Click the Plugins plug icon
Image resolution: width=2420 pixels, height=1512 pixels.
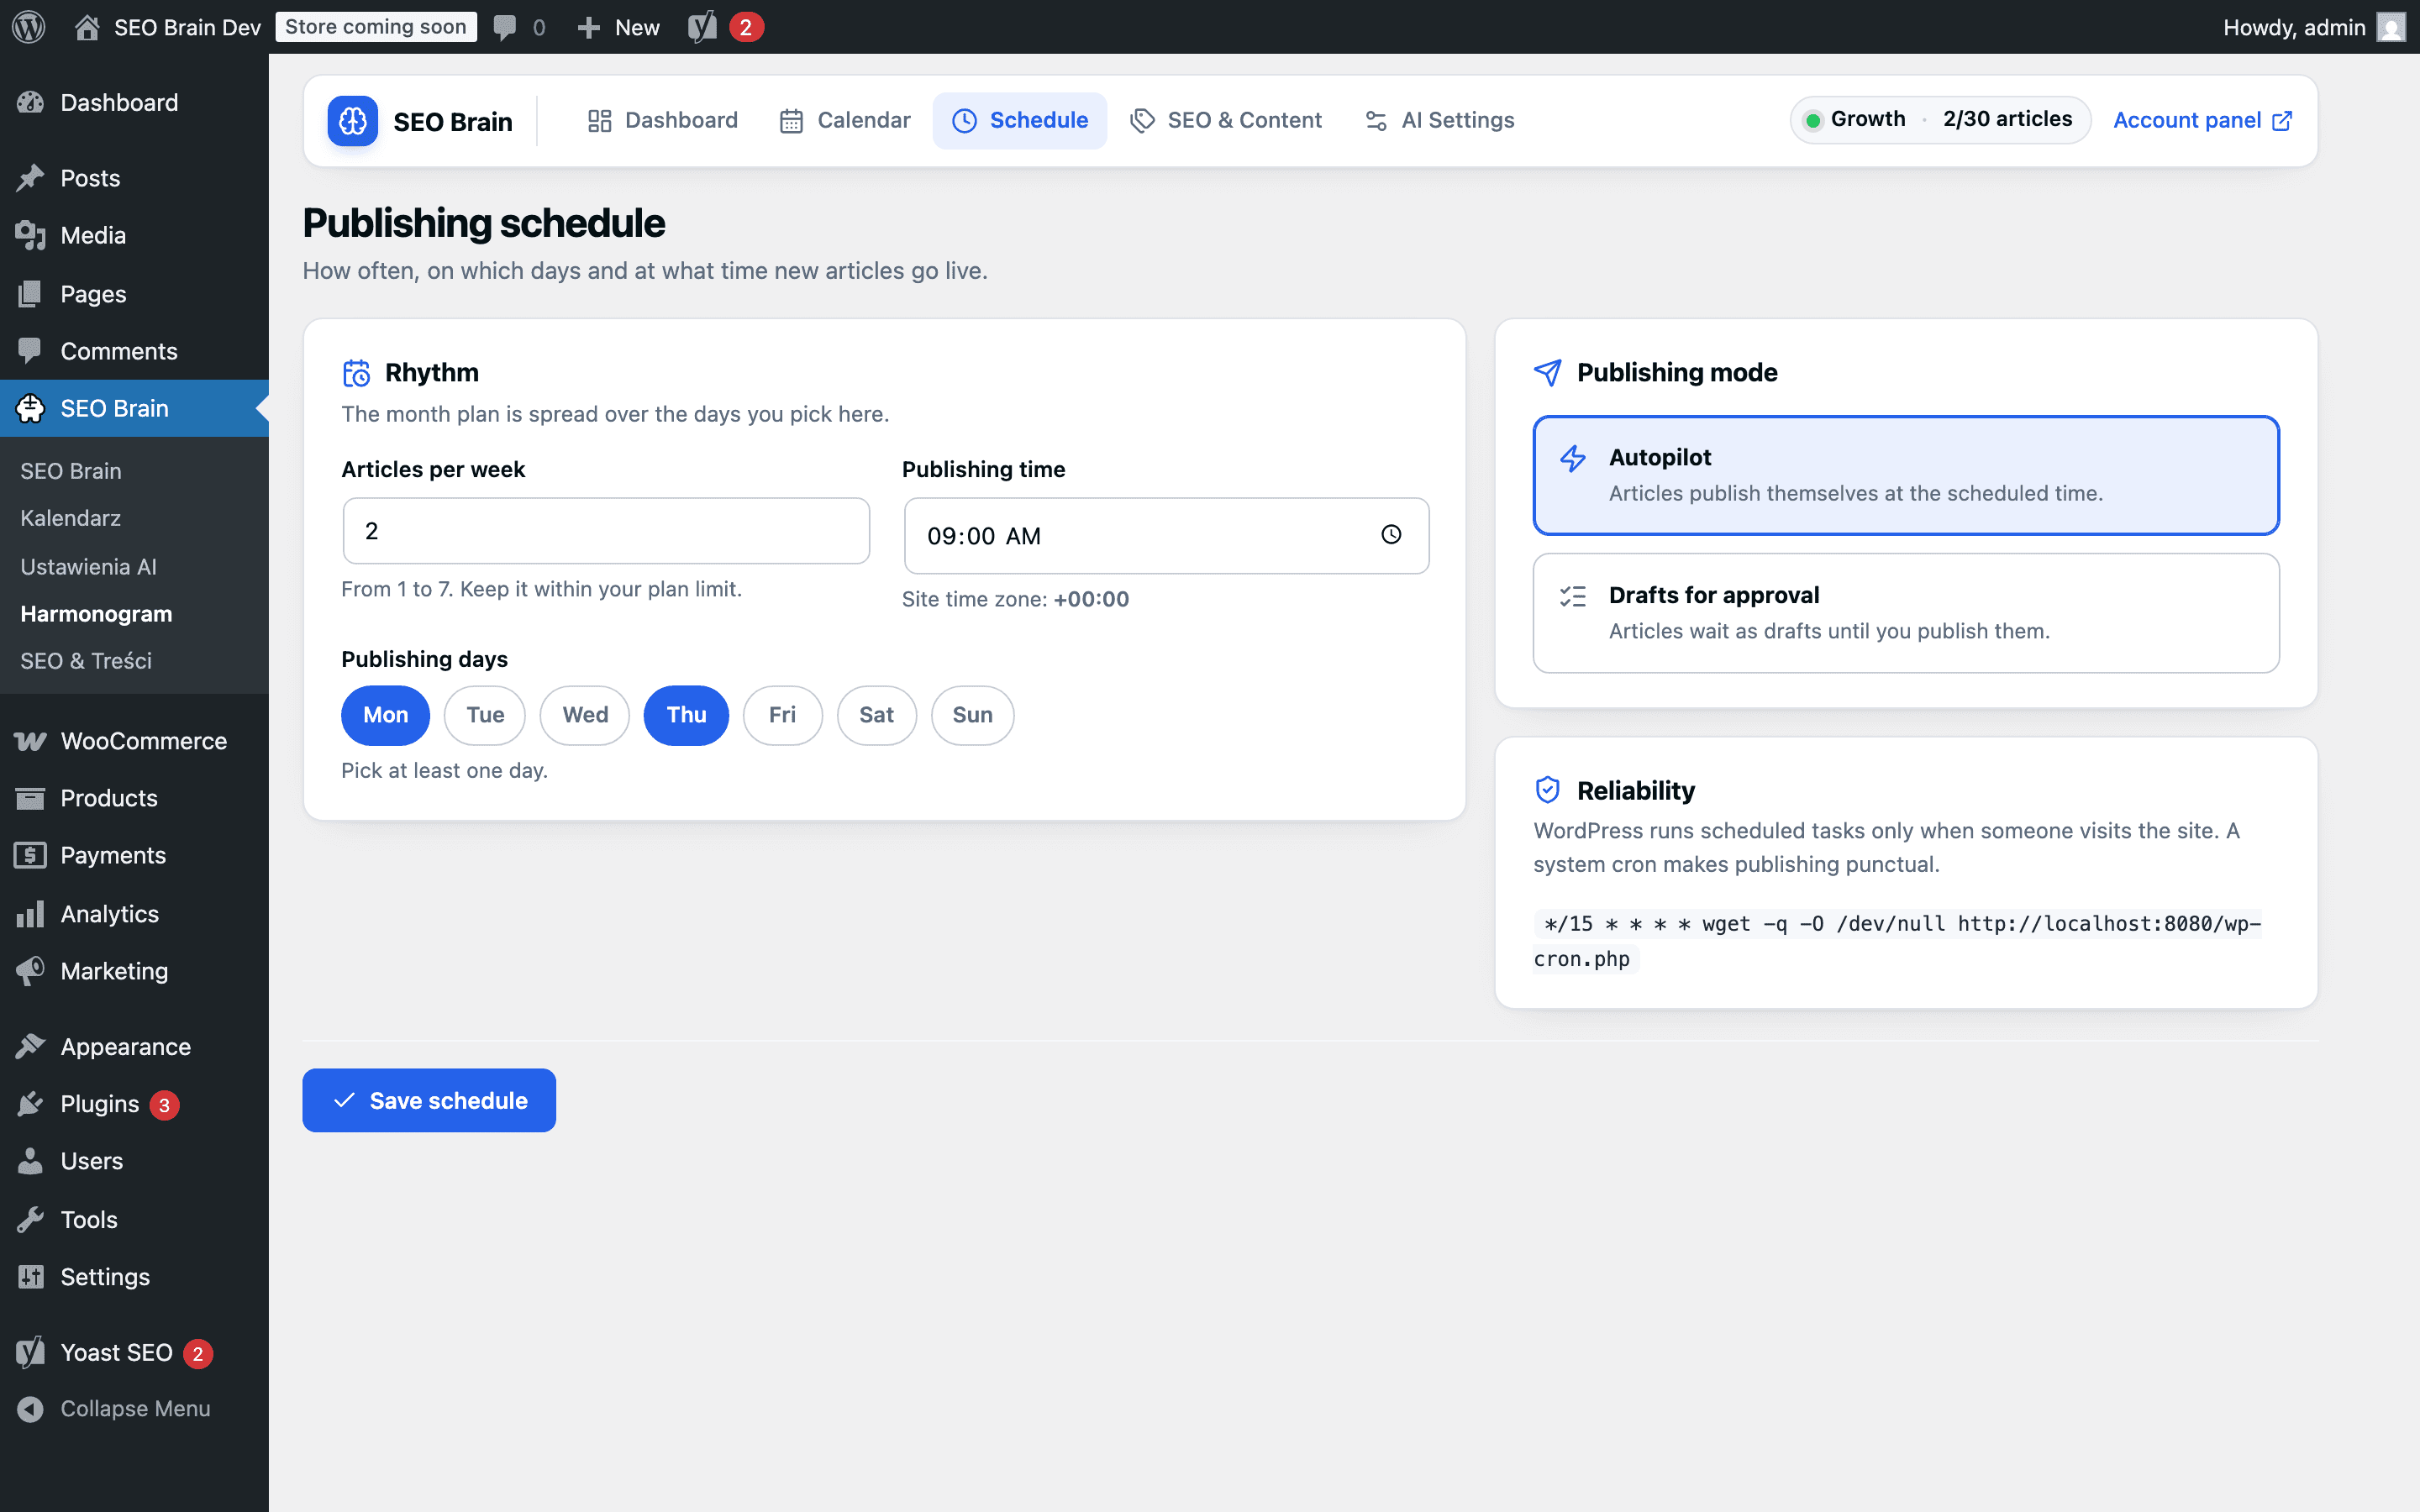30,1104
